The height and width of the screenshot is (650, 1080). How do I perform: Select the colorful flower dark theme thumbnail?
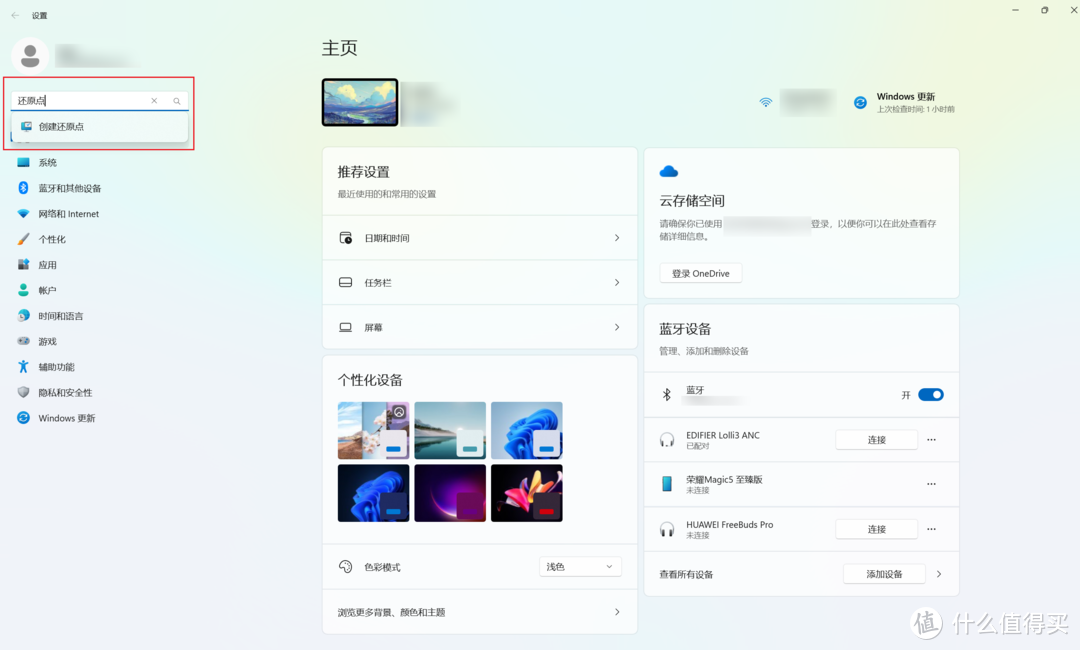click(x=527, y=493)
